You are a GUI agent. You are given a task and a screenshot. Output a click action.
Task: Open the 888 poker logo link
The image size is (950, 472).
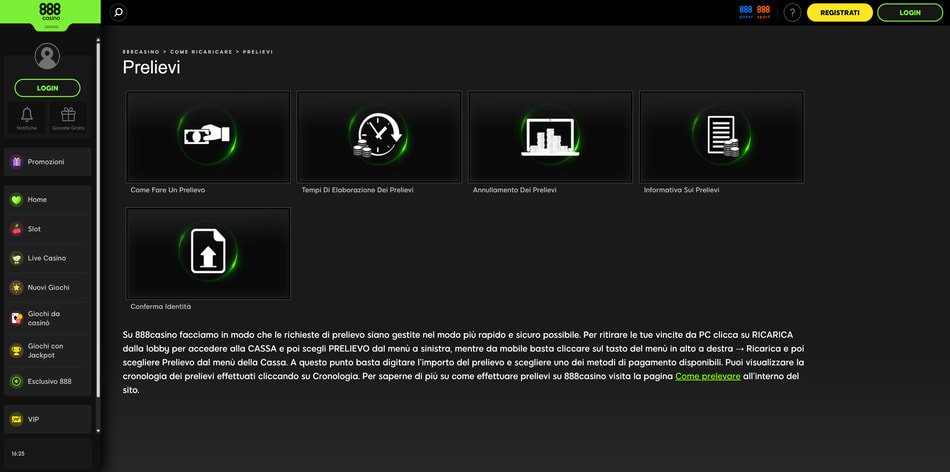[x=746, y=12]
